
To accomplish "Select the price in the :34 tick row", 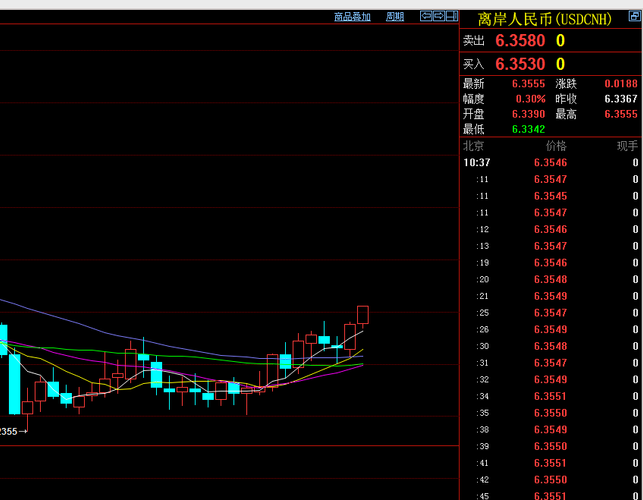I will click(x=550, y=396).
